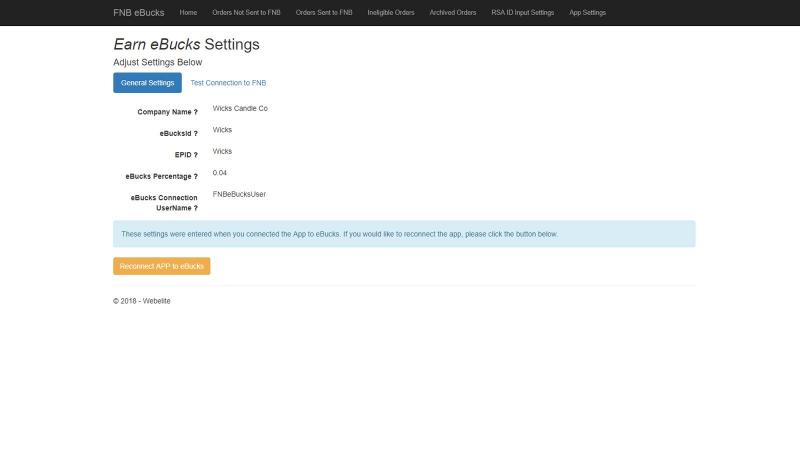Go to the Home nav item
Screen dimensions: 800x450
click(188, 13)
